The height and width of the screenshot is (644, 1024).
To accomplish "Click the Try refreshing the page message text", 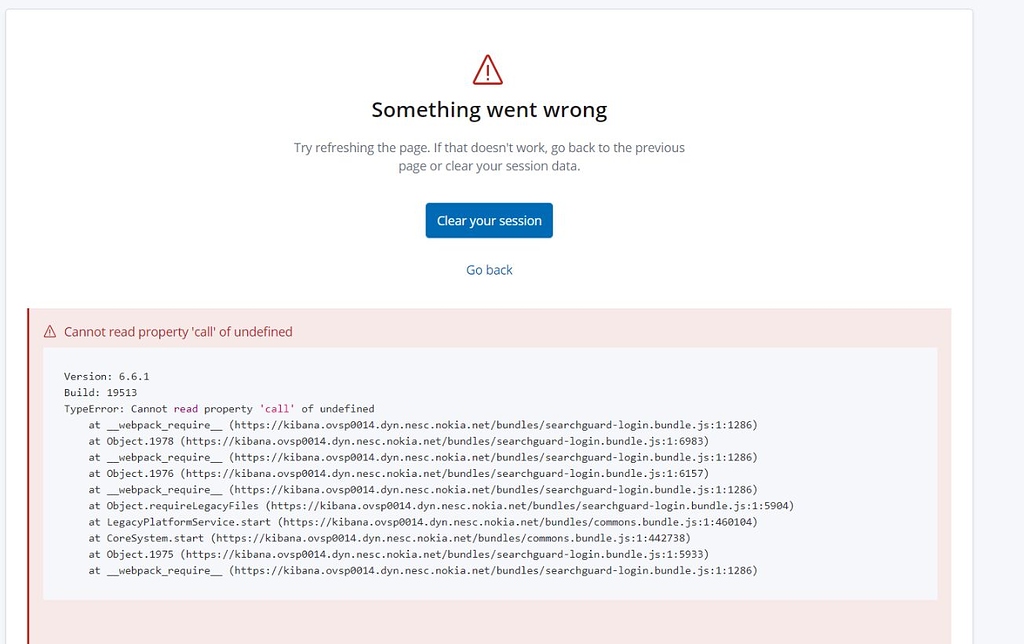I will (x=489, y=157).
